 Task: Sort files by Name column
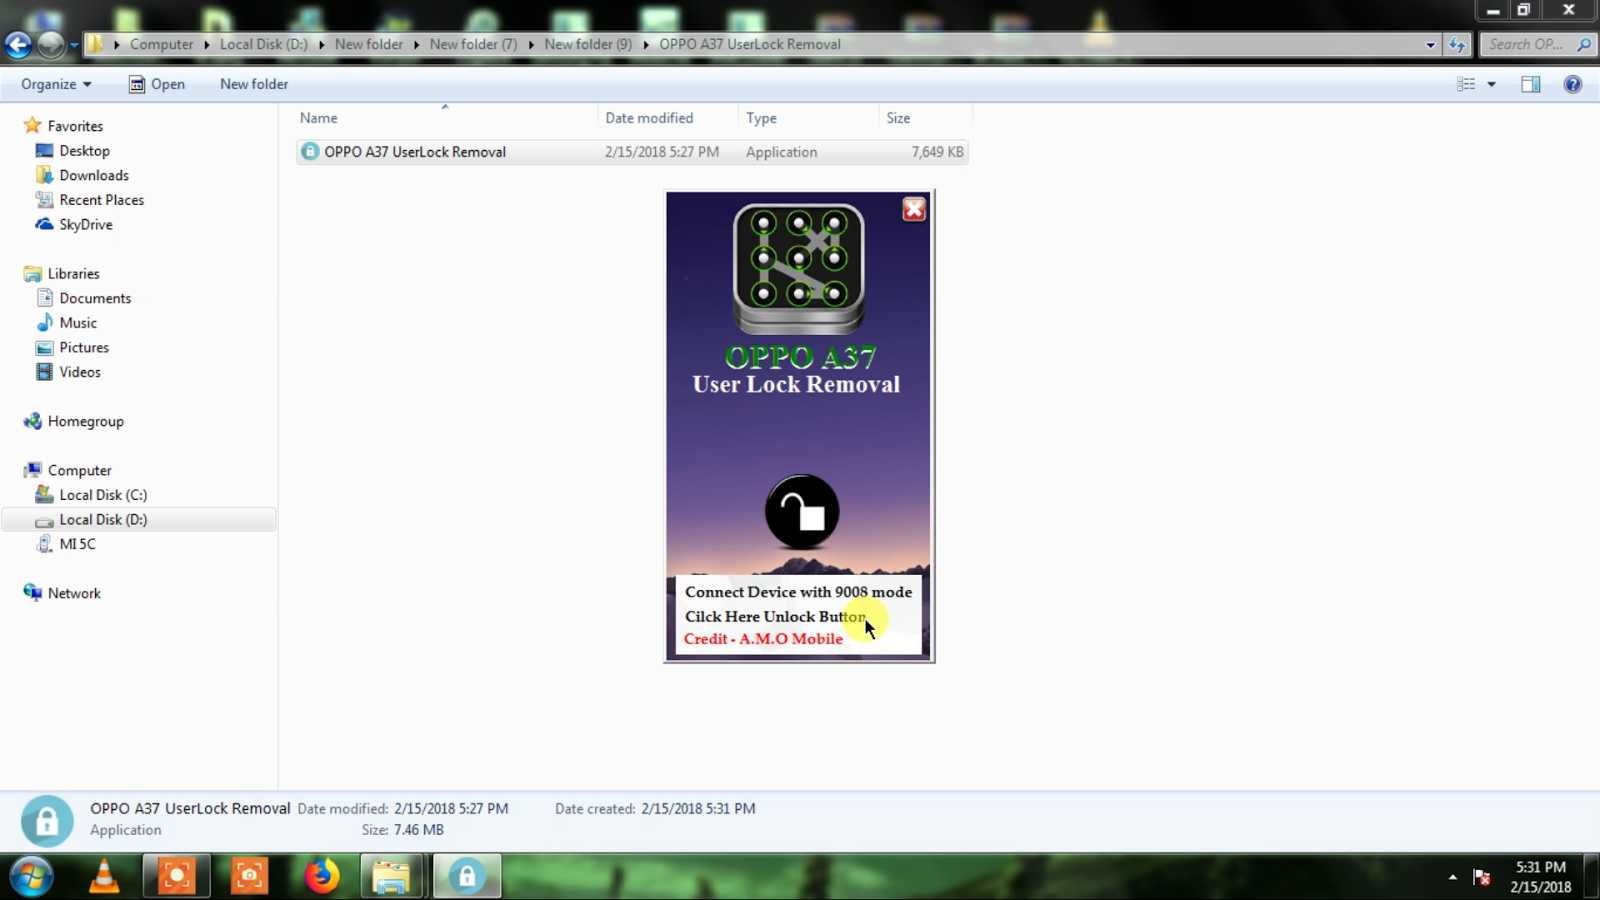(447, 118)
